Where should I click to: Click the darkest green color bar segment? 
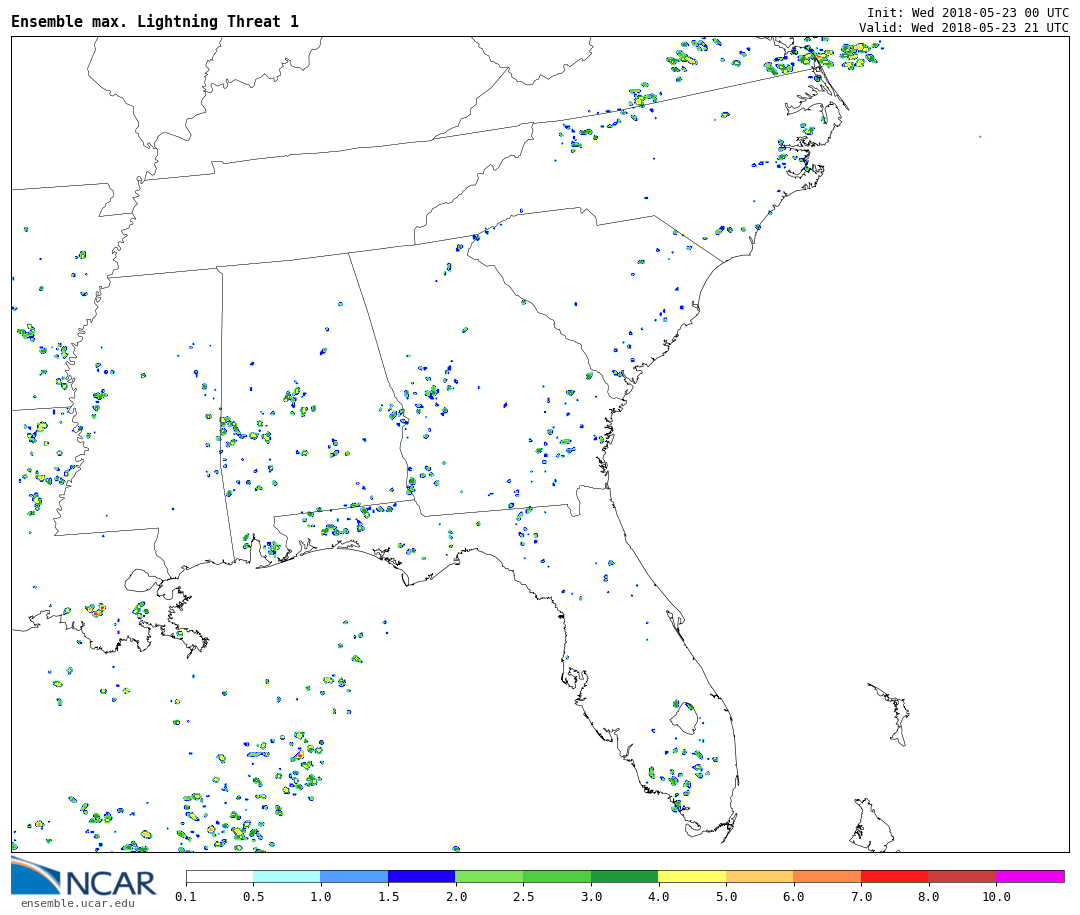tap(624, 876)
